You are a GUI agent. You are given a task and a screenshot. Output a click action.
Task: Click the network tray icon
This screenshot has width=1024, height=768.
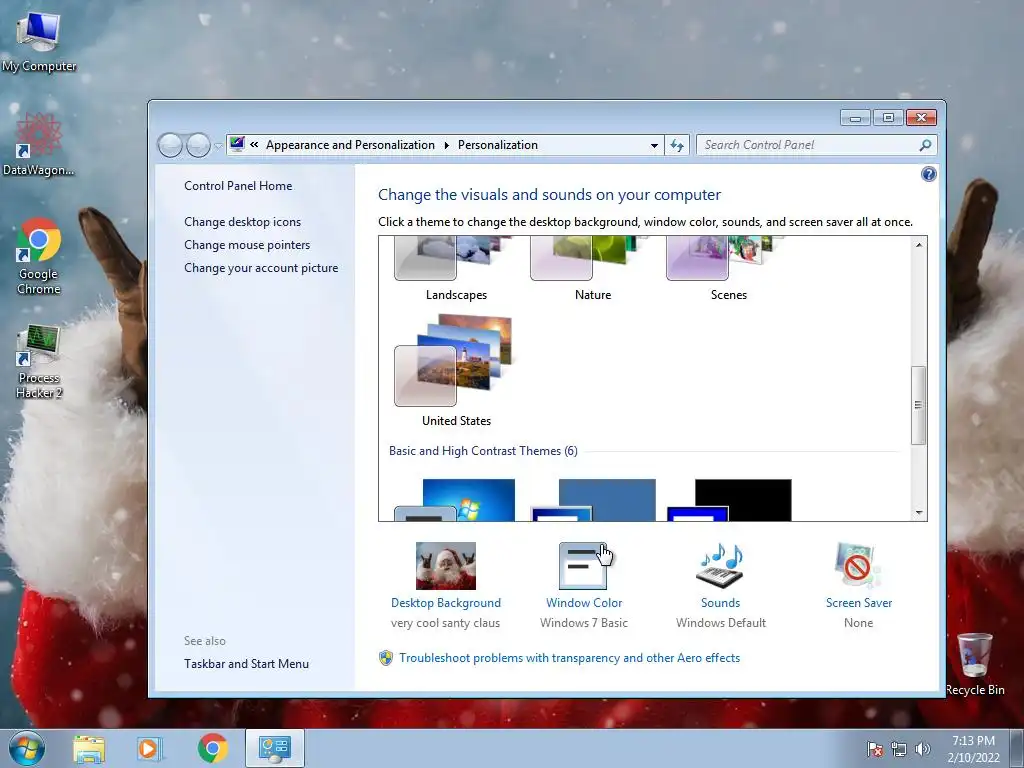pyautogui.click(x=899, y=749)
